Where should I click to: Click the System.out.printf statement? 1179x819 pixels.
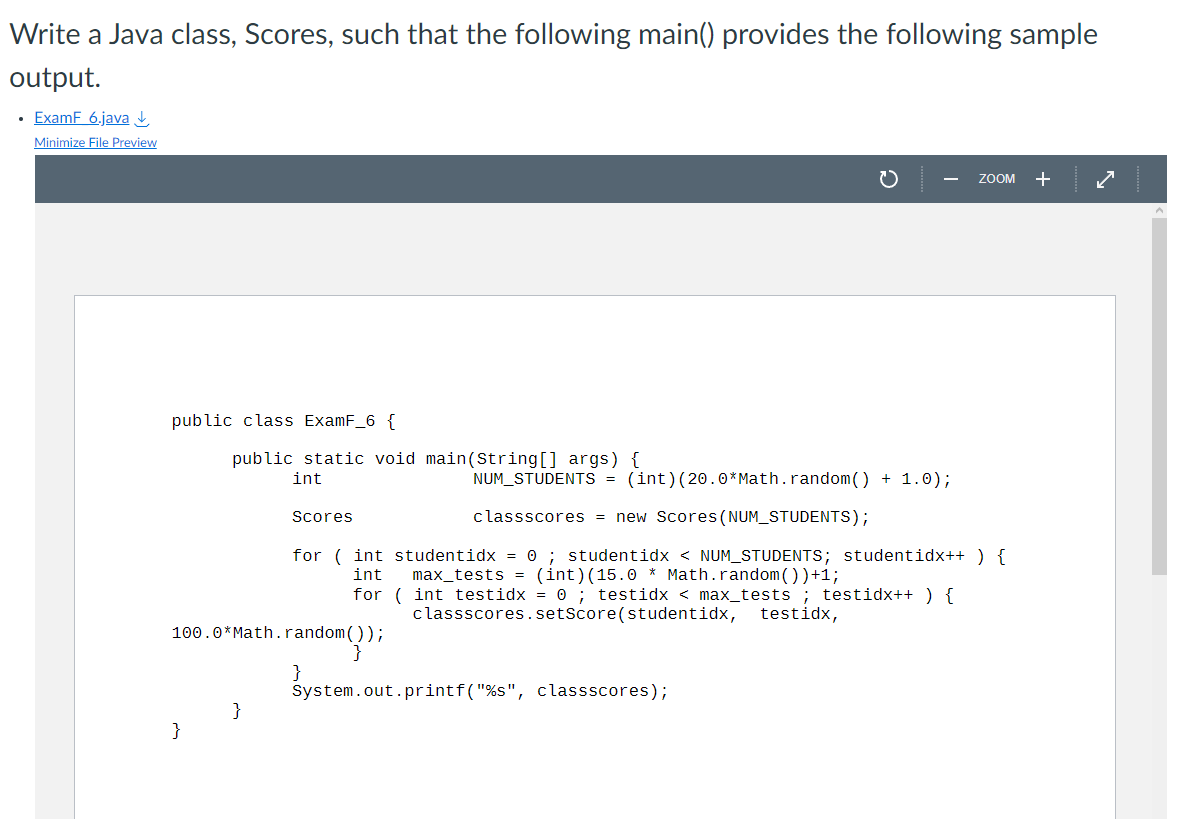(x=480, y=690)
